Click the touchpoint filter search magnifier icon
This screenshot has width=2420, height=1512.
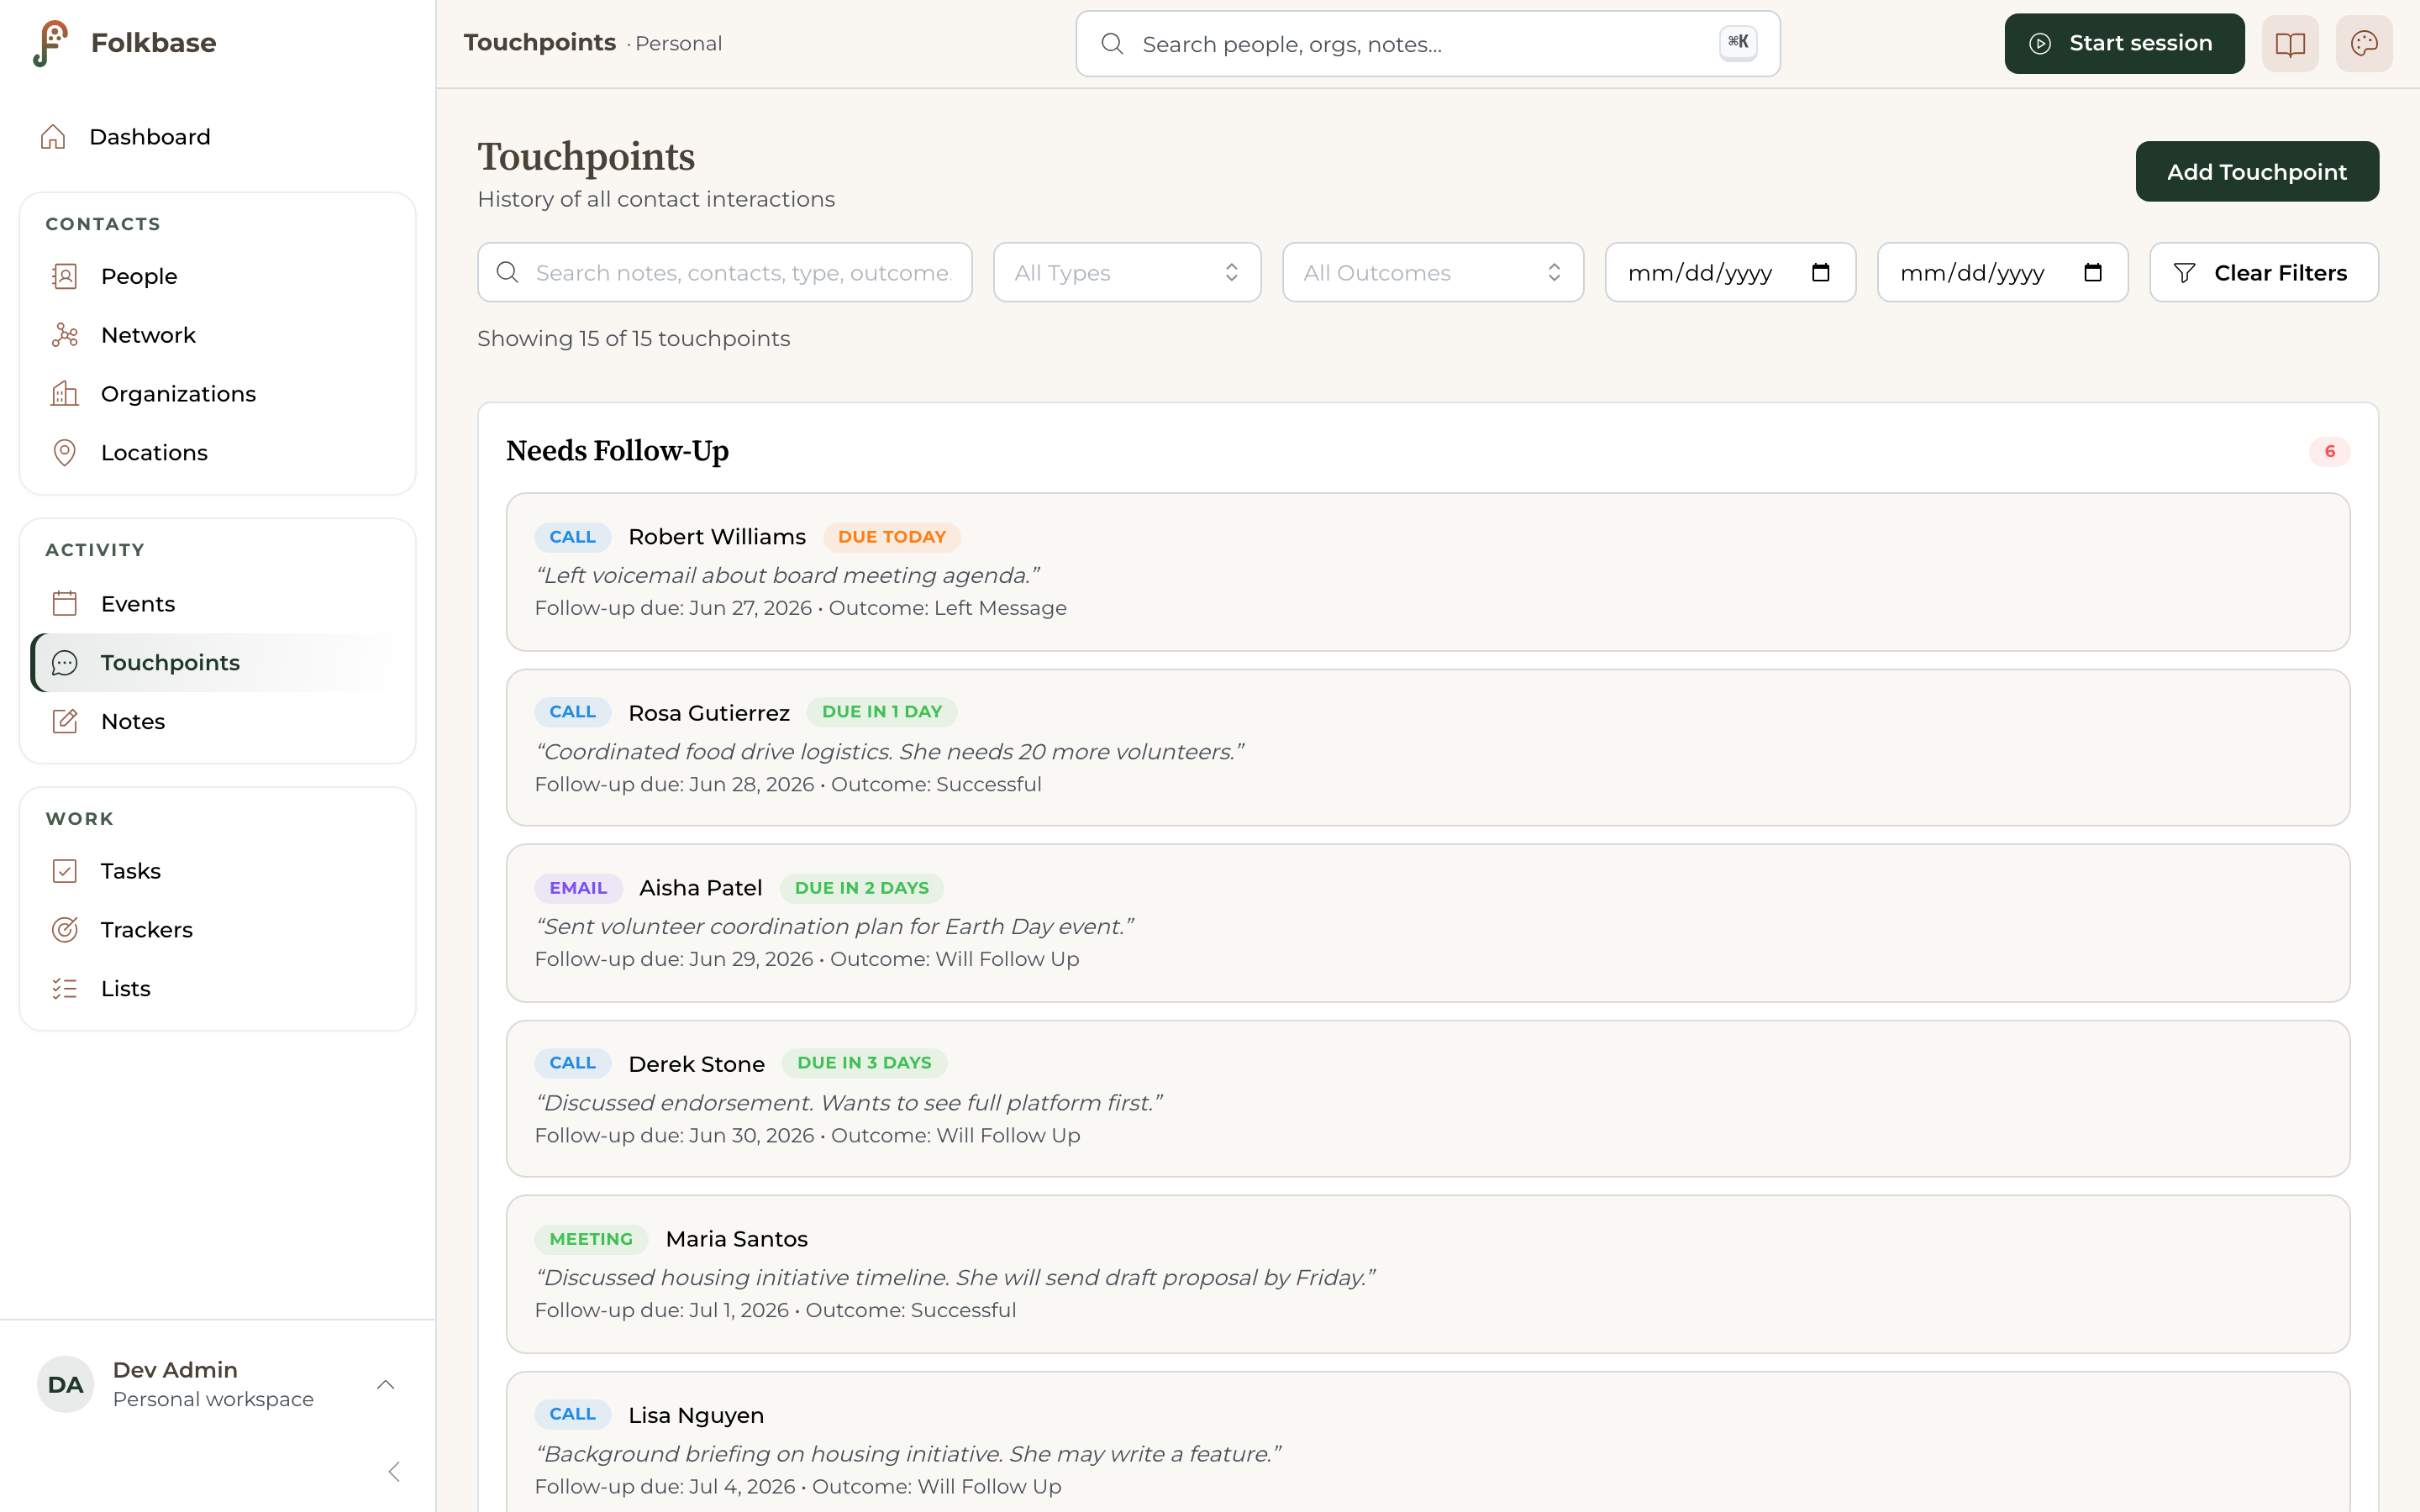pos(508,273)
